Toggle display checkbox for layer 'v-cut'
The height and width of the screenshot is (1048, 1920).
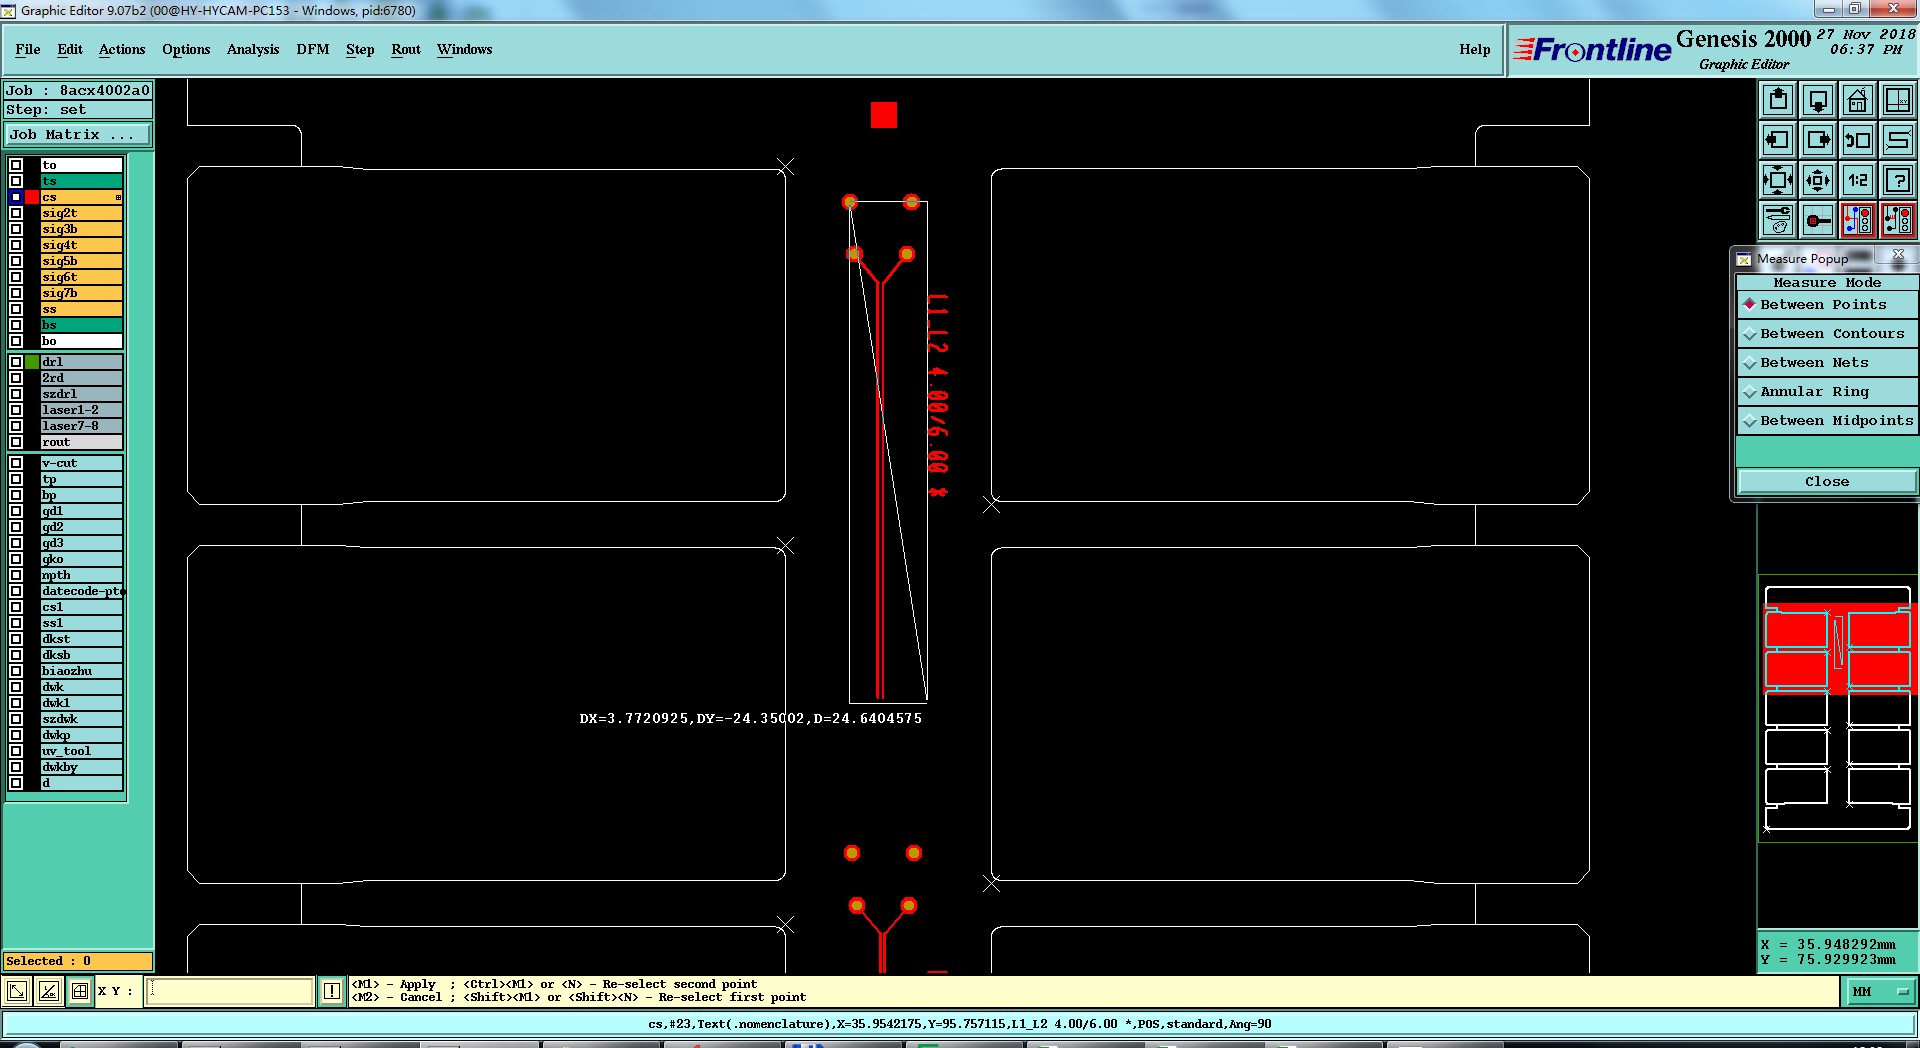pyautogui.click(x=16, y=463)
